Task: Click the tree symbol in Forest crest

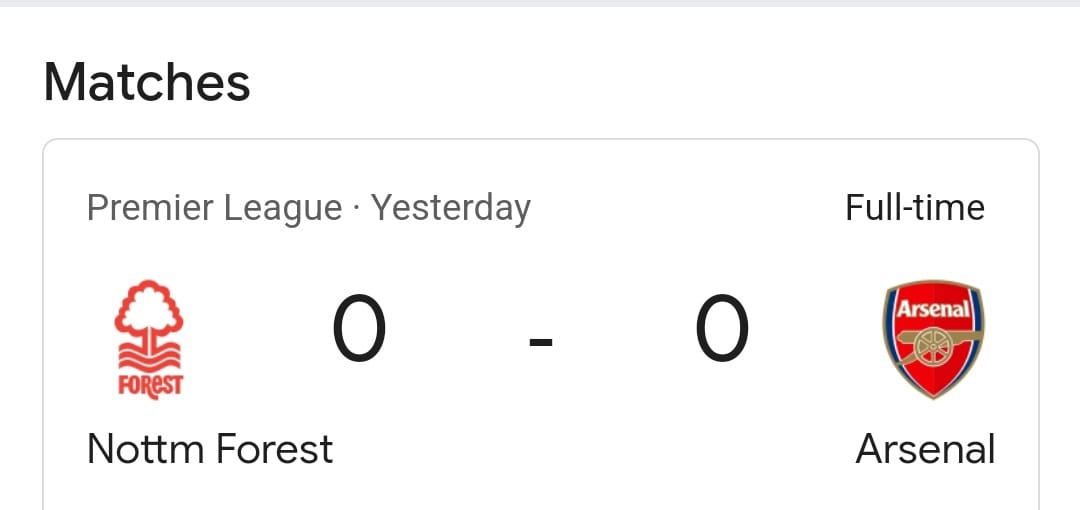Action: pyautogui.click(x=149, y=314)
